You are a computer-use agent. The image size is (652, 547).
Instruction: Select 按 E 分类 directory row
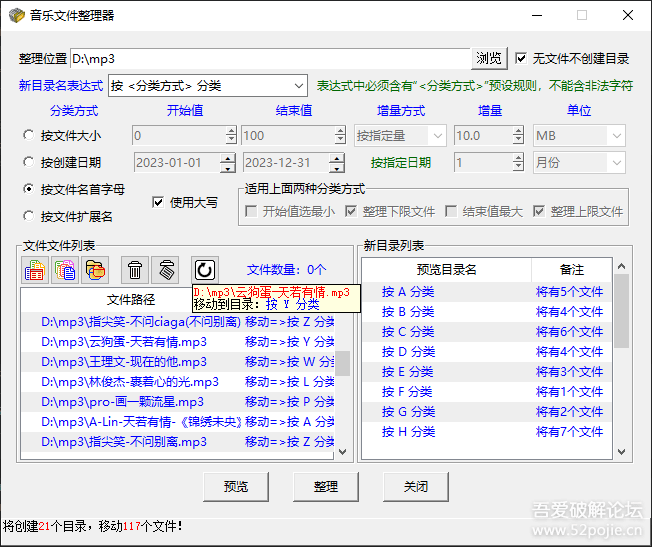pos(487,371)
